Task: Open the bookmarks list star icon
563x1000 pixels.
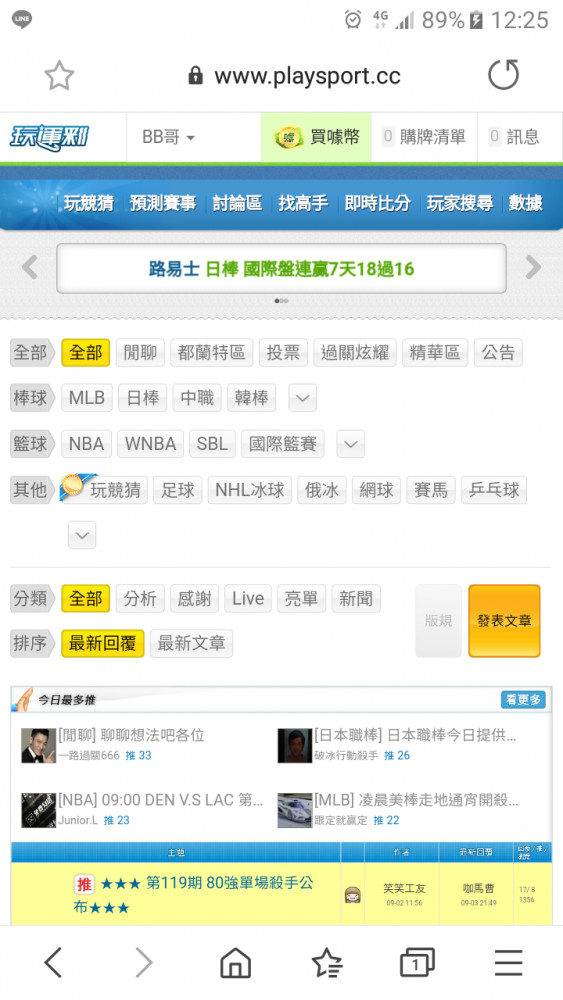Action: [x=327, y=962]
